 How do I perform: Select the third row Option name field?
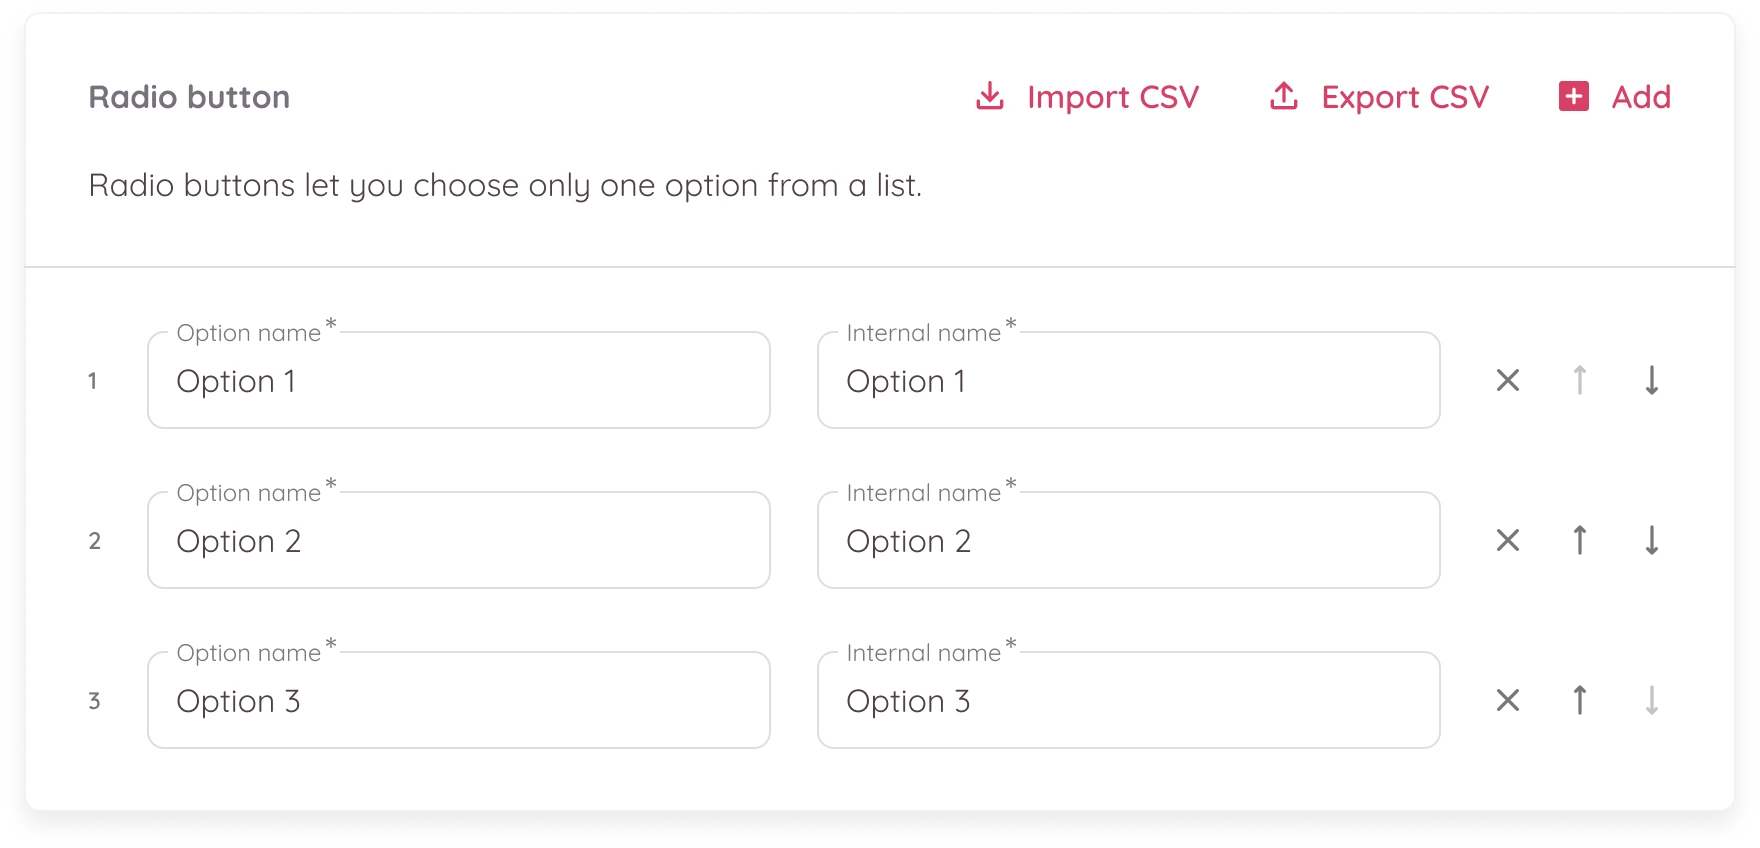pyautogui.click(x=458, y=701)
